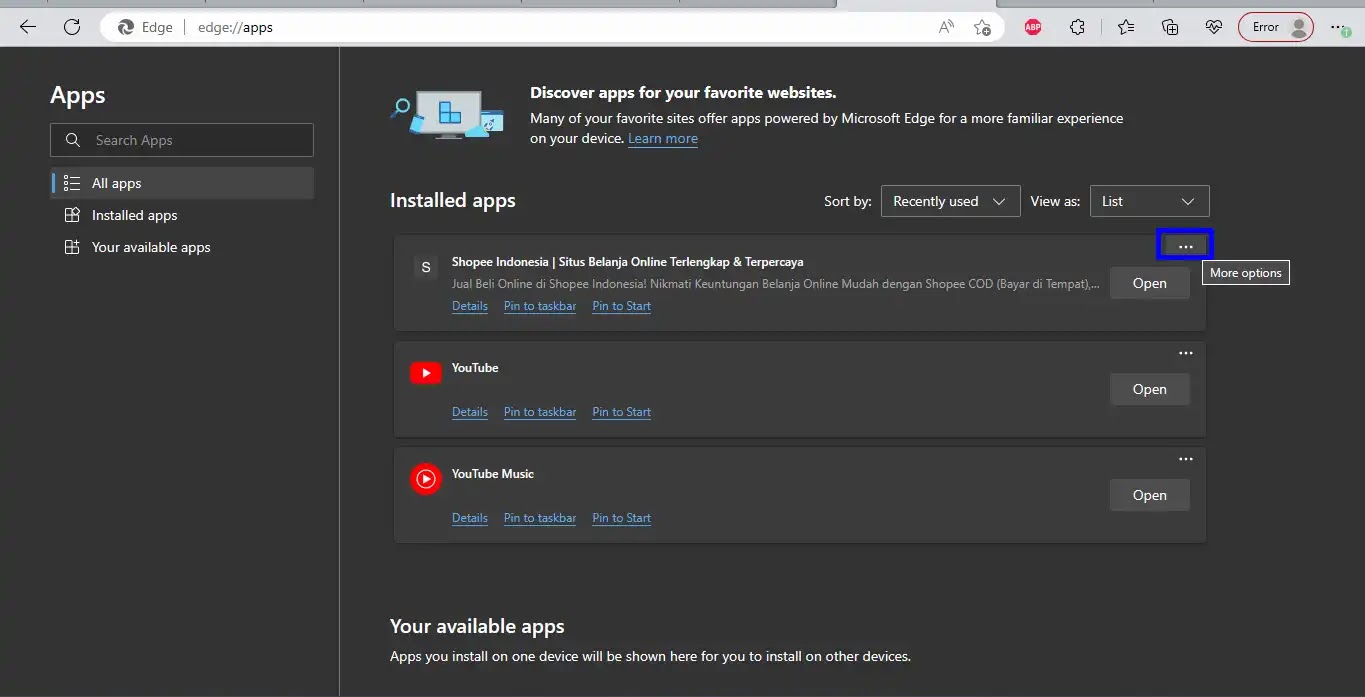Screen dimensions: 1365x697
Task: Click the Shopee S app icon
Action: coord(426,267)
